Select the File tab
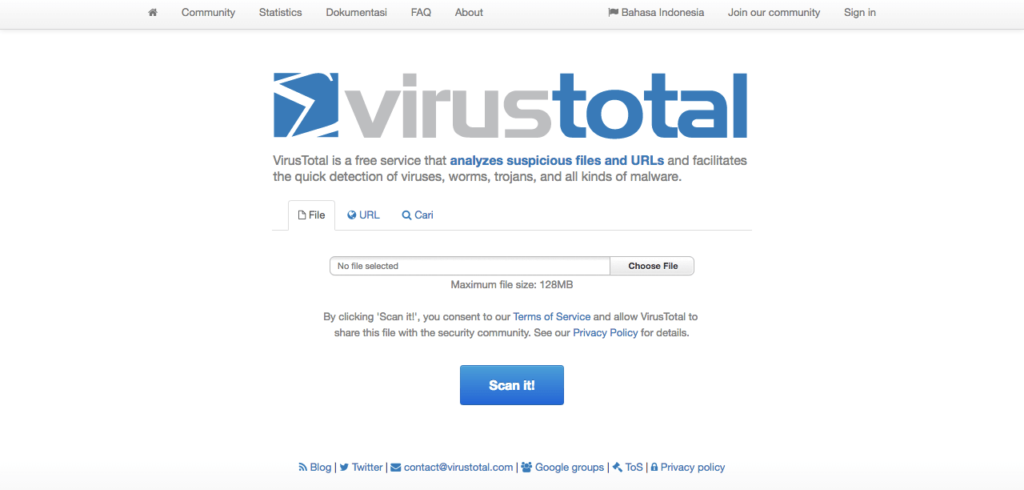The width and height of the screenshot is (1024, 490). 312,215
